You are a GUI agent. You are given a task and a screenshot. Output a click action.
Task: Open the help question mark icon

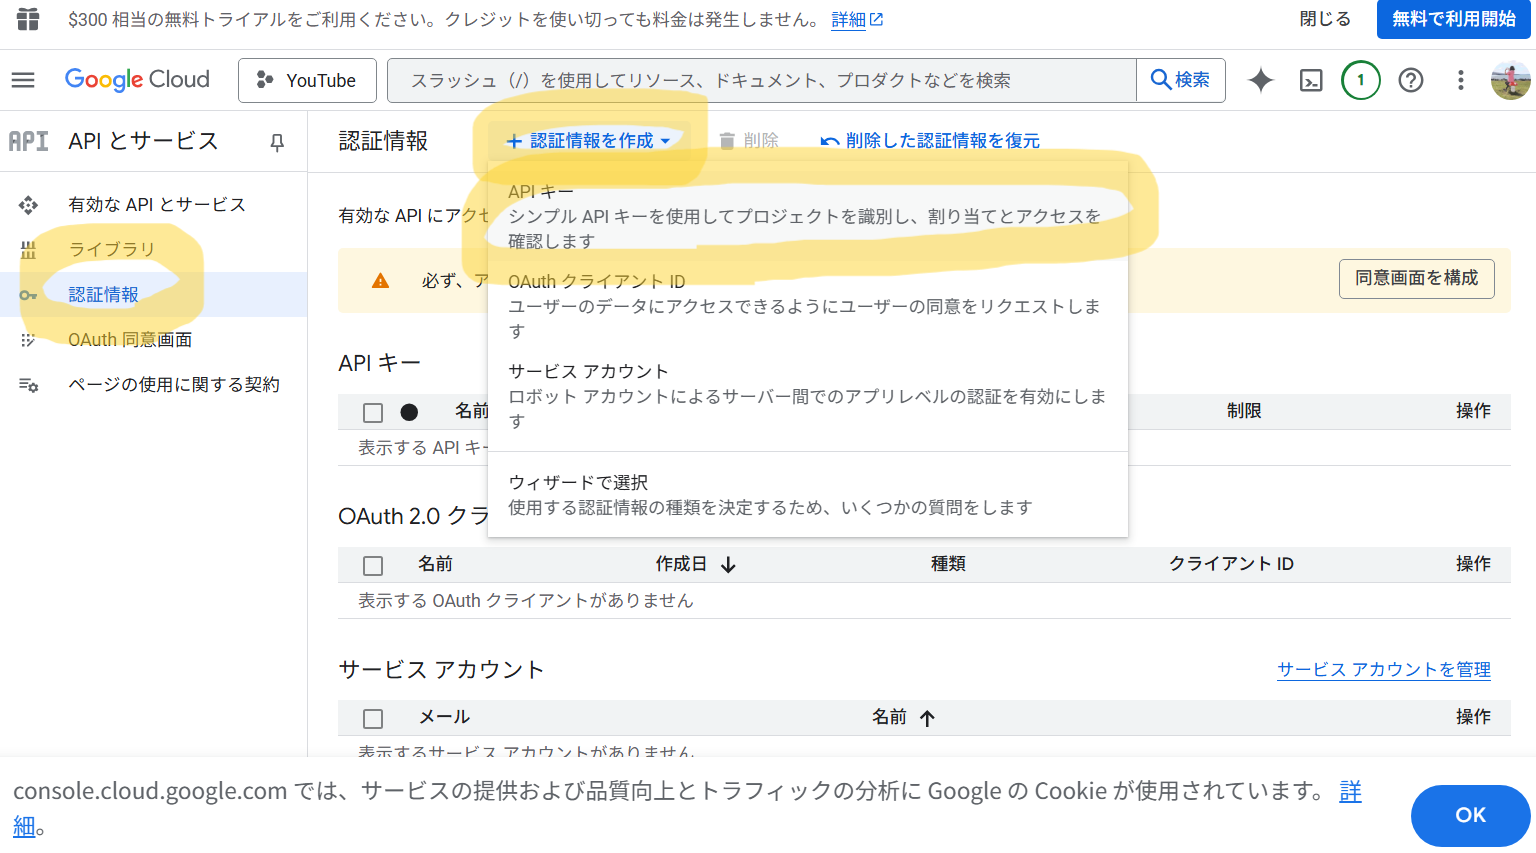click(x=1410, y=80)
